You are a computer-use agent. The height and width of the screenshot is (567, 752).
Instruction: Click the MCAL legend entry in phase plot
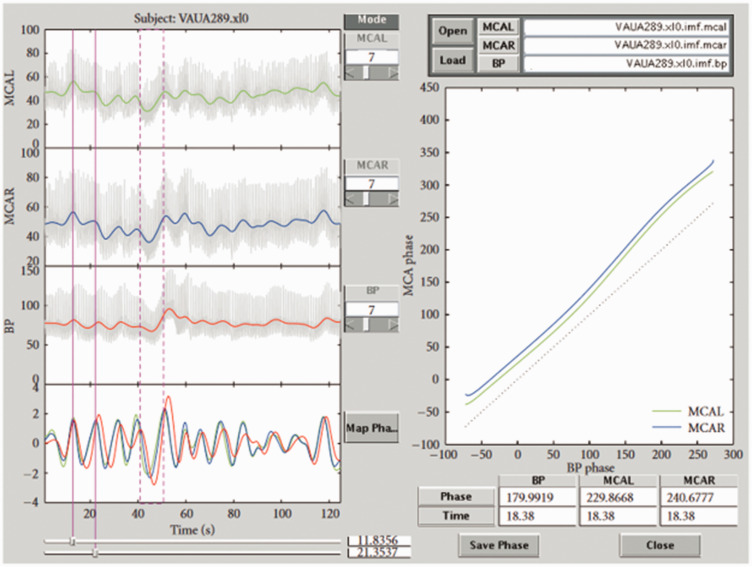pos(689,412)
